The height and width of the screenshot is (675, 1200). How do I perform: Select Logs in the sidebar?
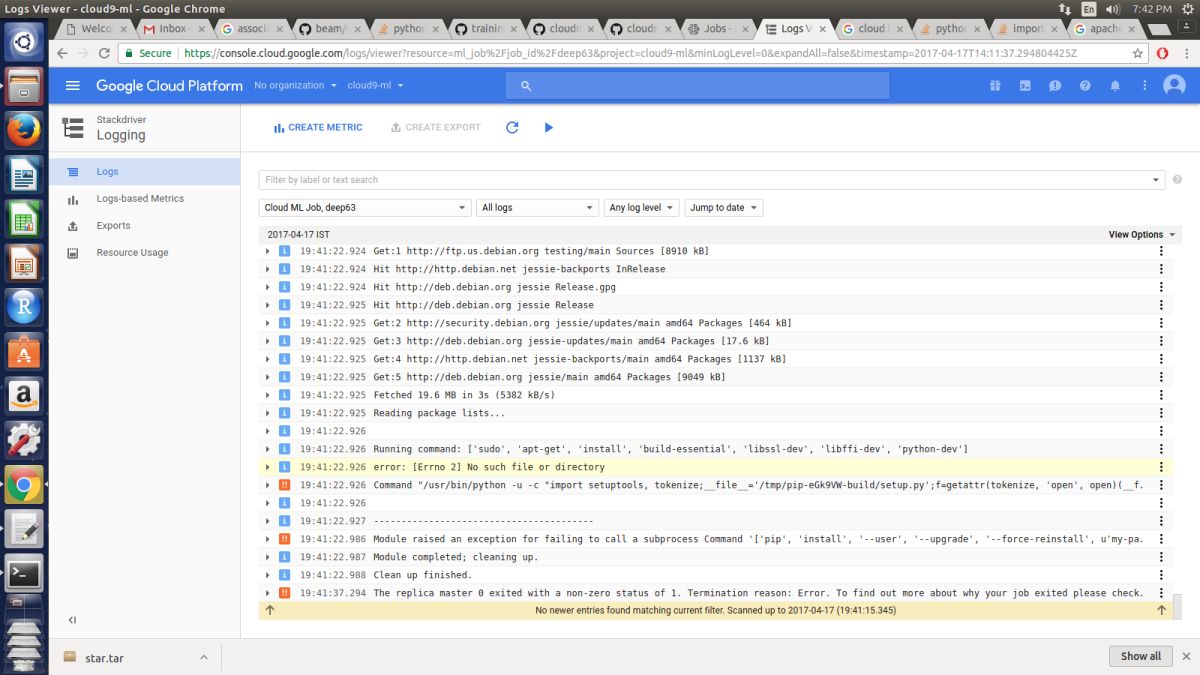(x=145, y=172)
